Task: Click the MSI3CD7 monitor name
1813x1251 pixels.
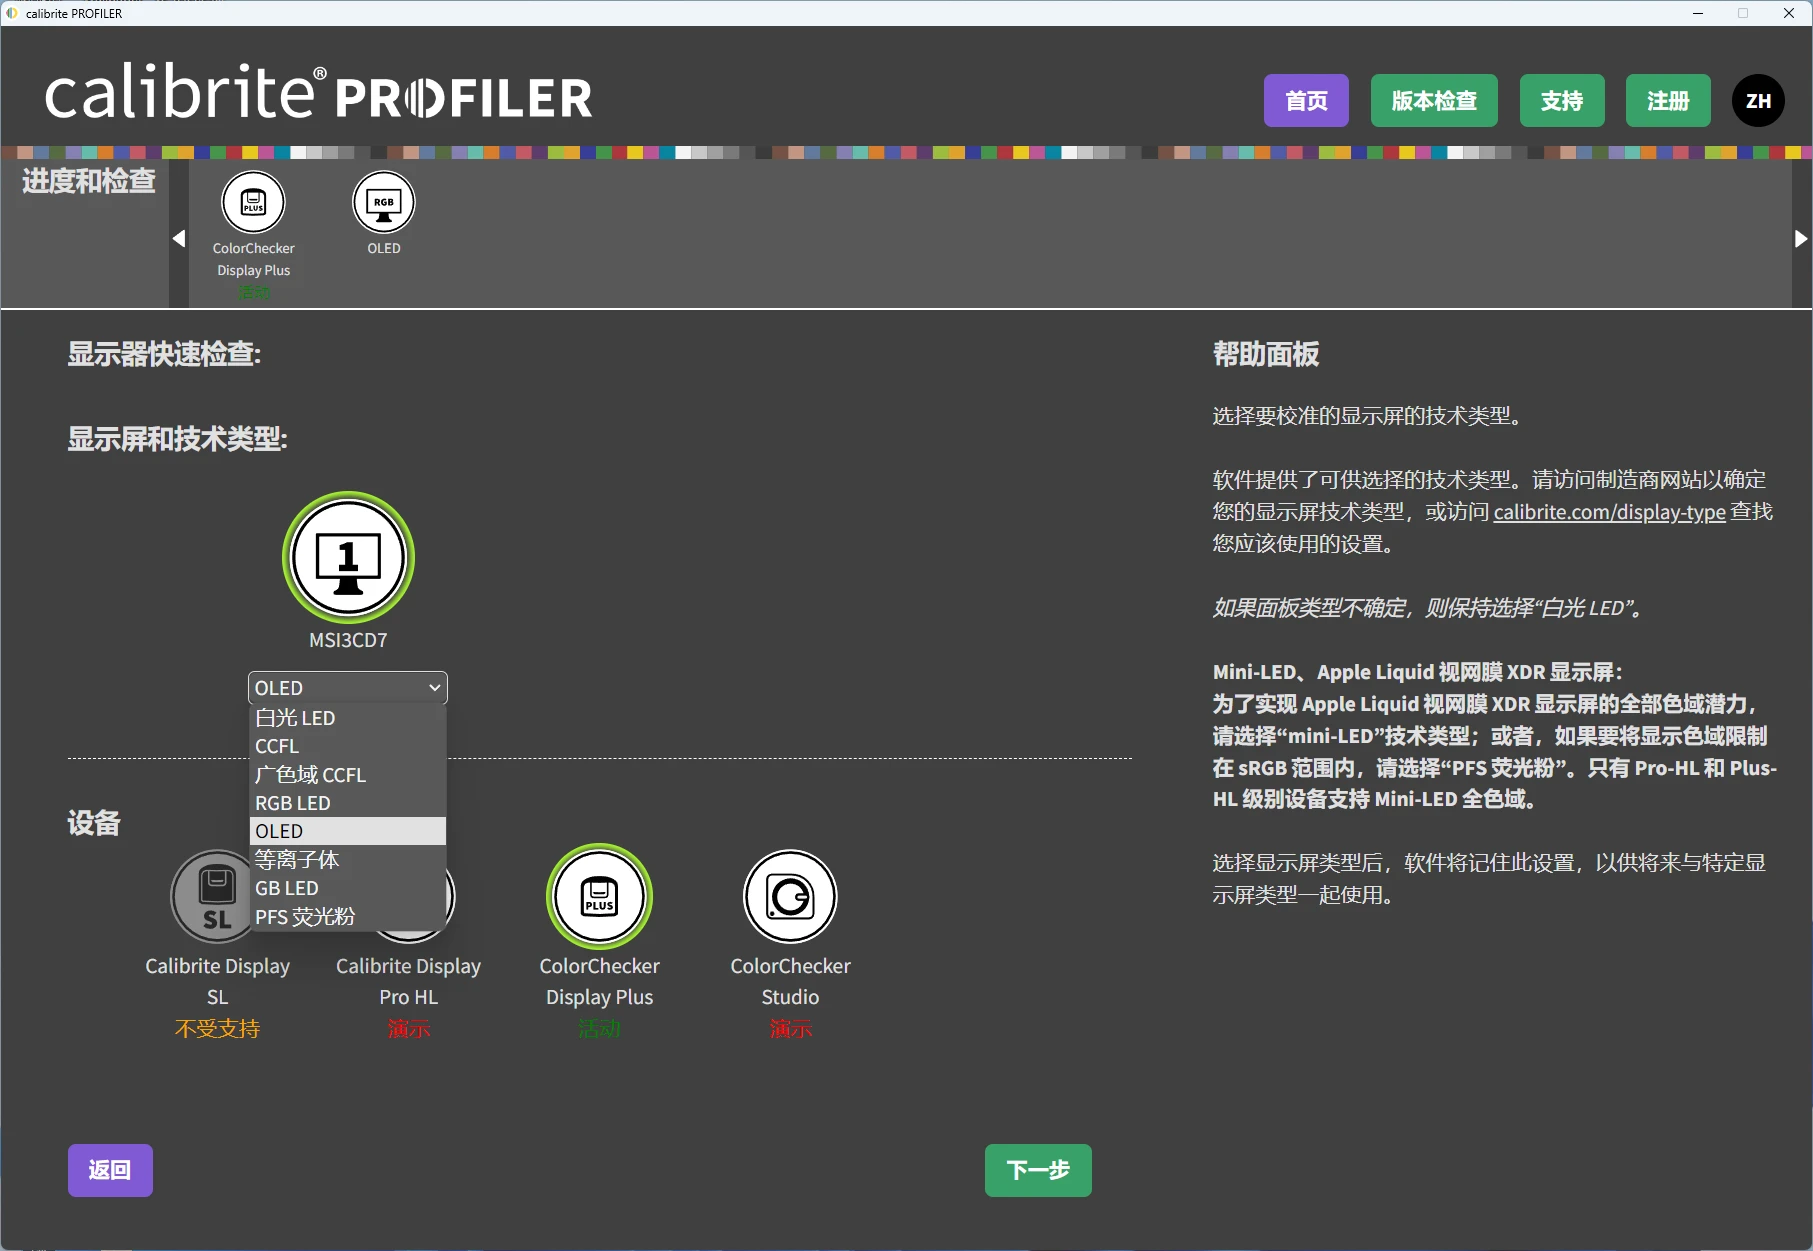Action: [348, 640]
